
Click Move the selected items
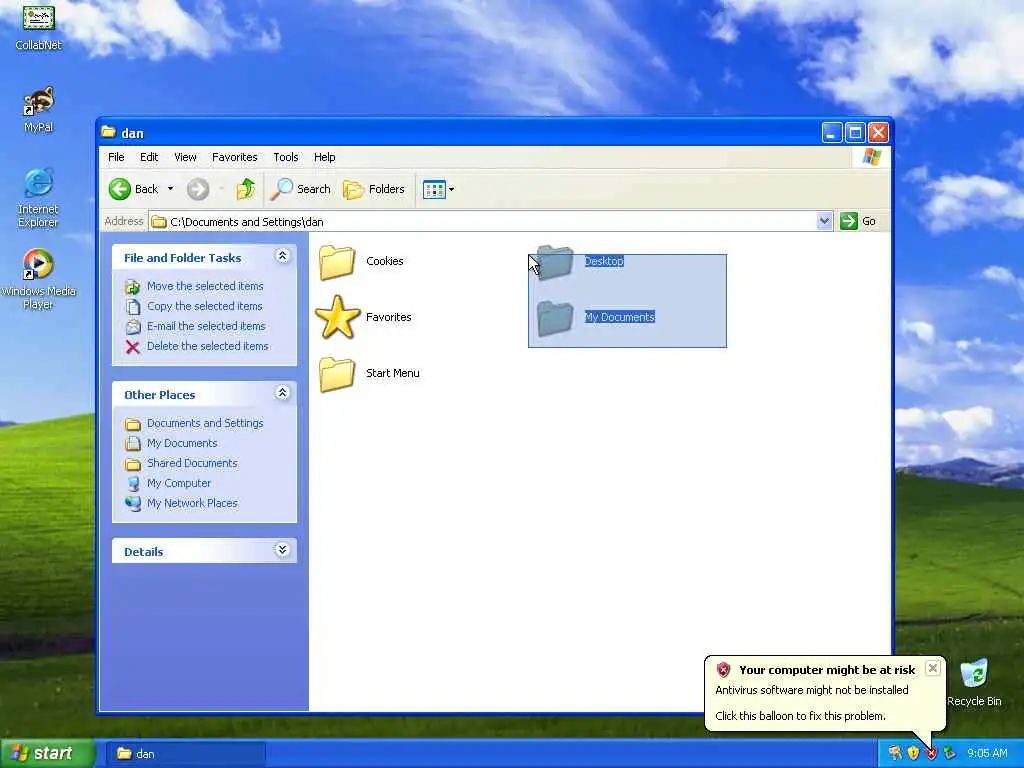point(205,286)
